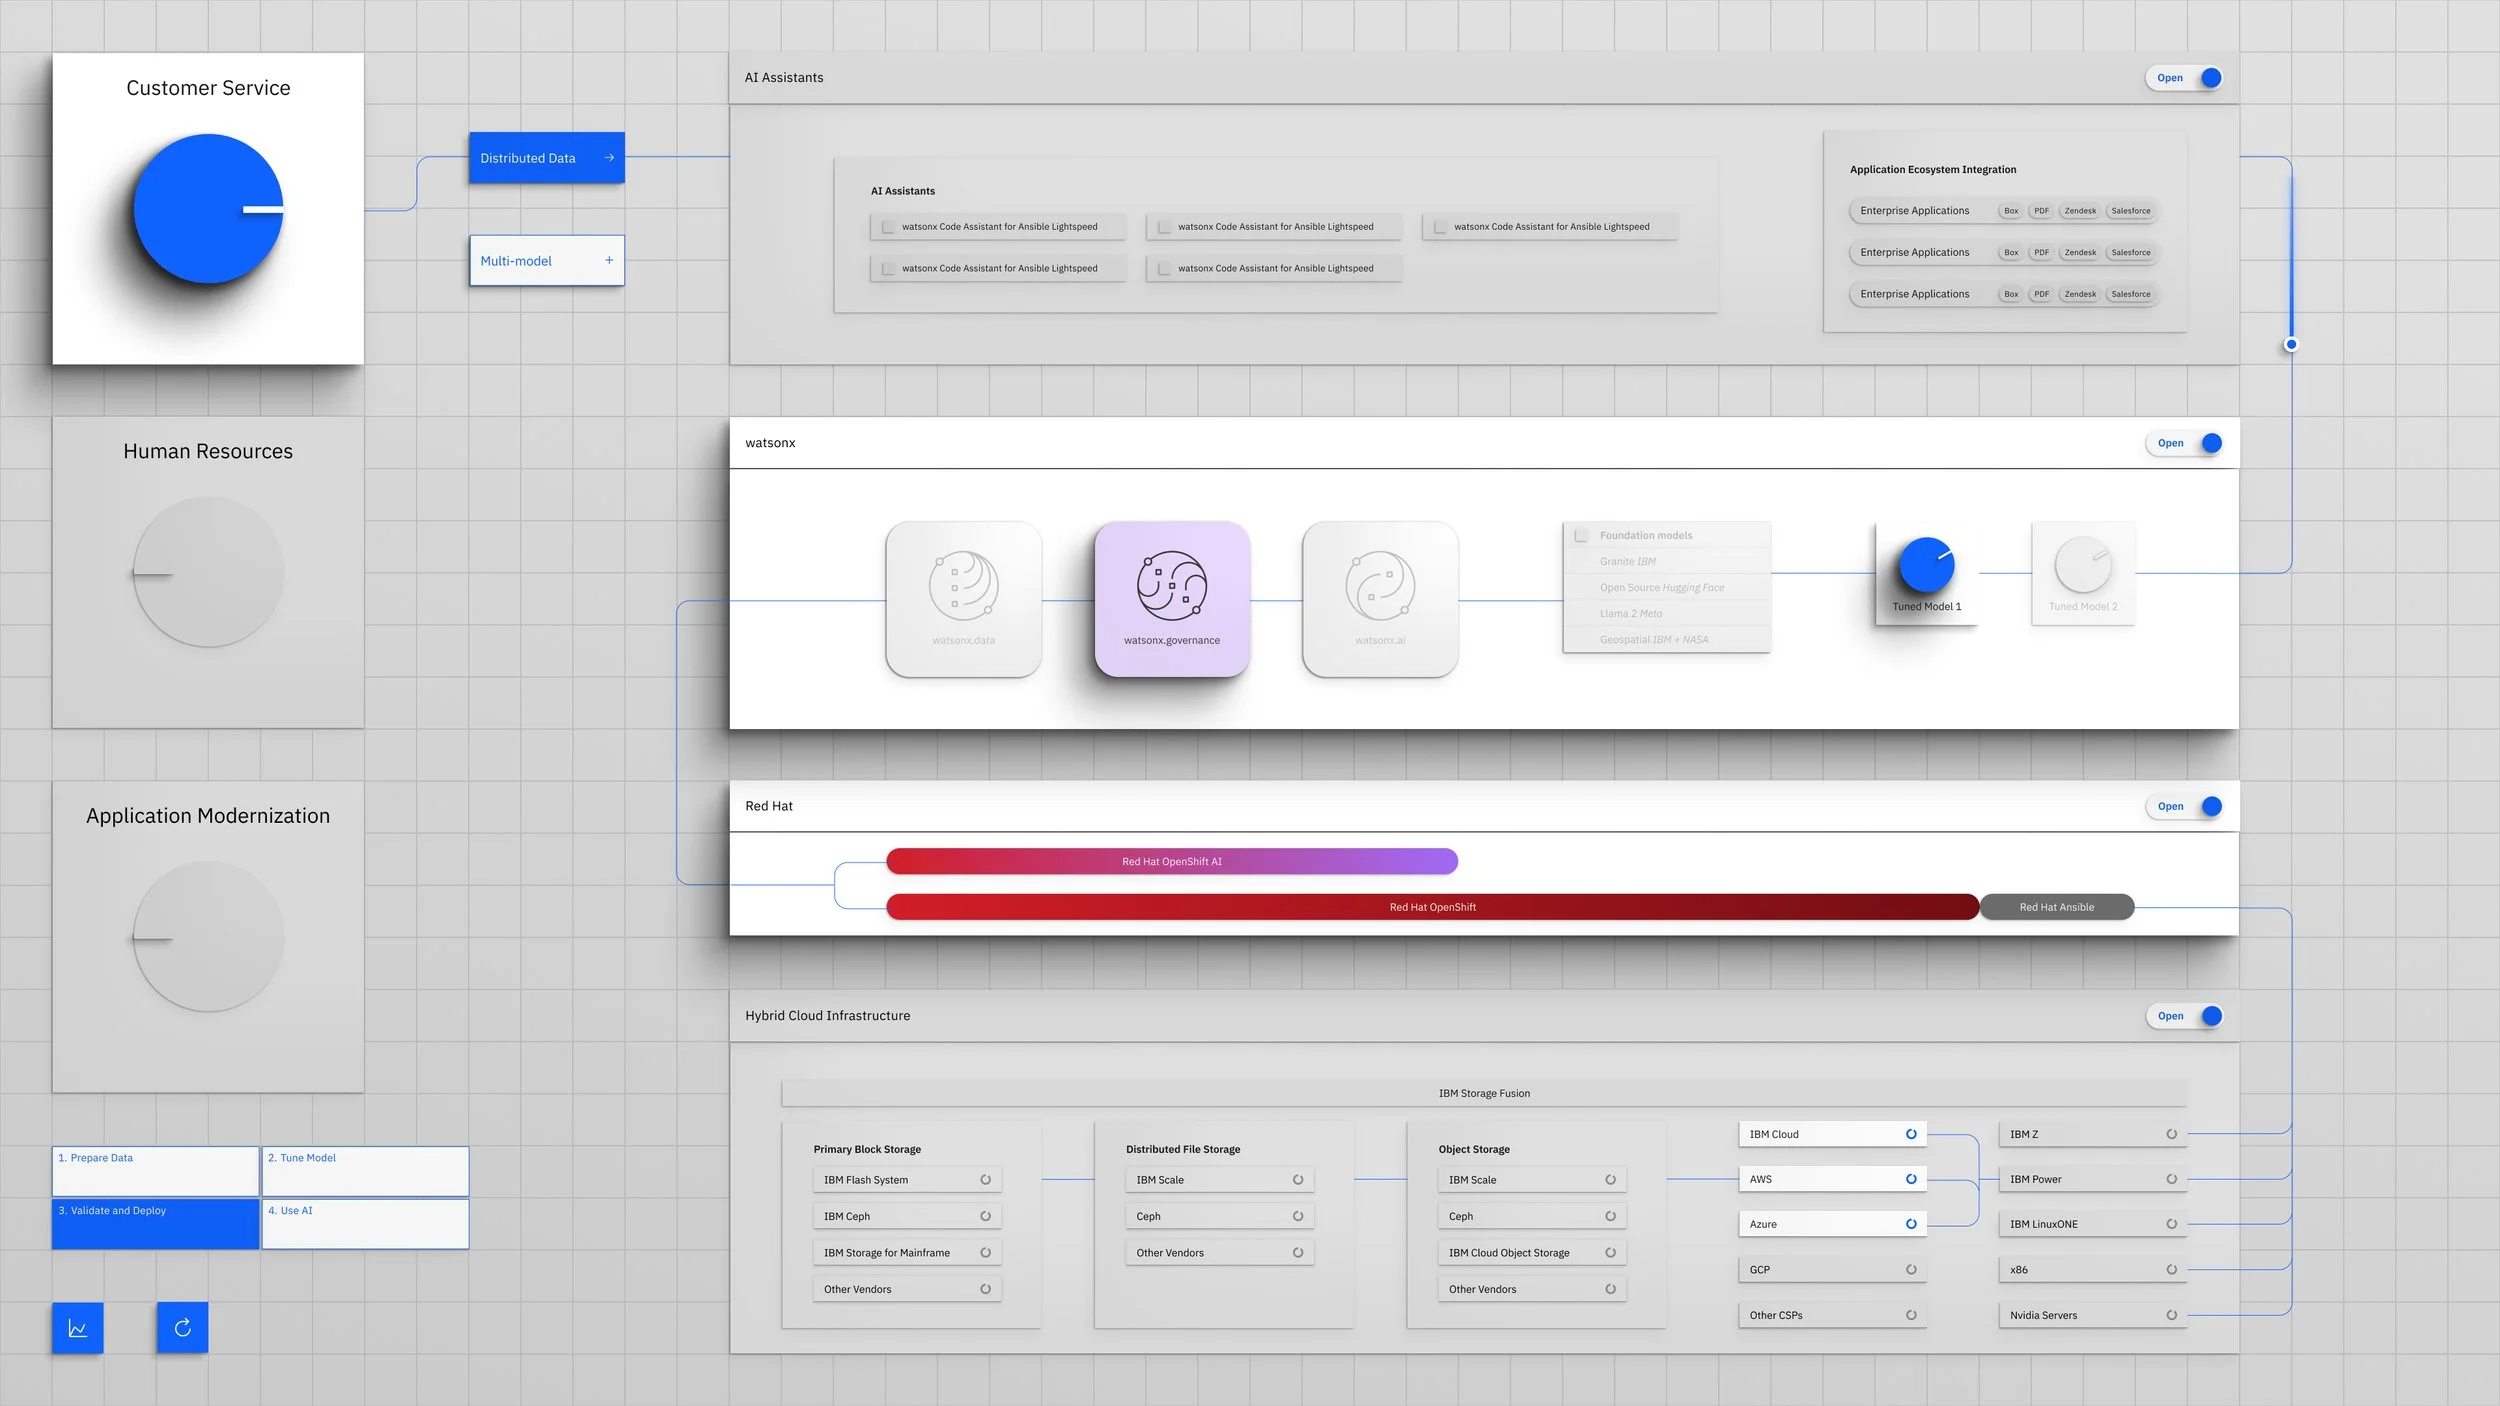
Task: Select the Human Resources card
Action: click(208, 572)
